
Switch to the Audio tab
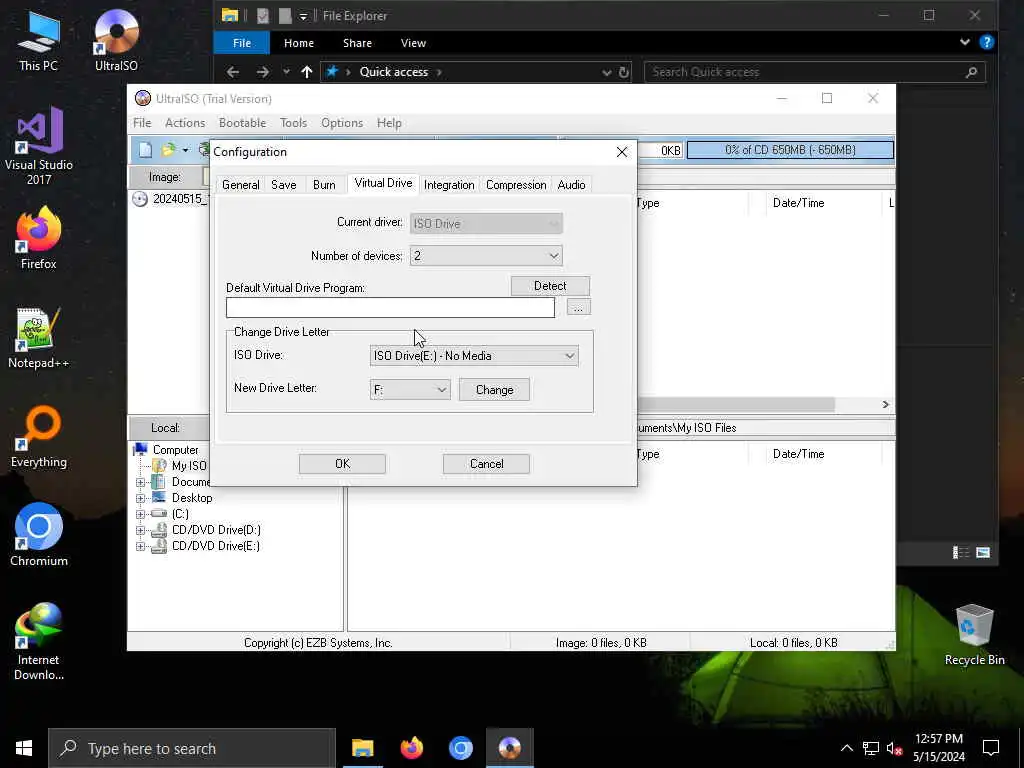(571, 185)
